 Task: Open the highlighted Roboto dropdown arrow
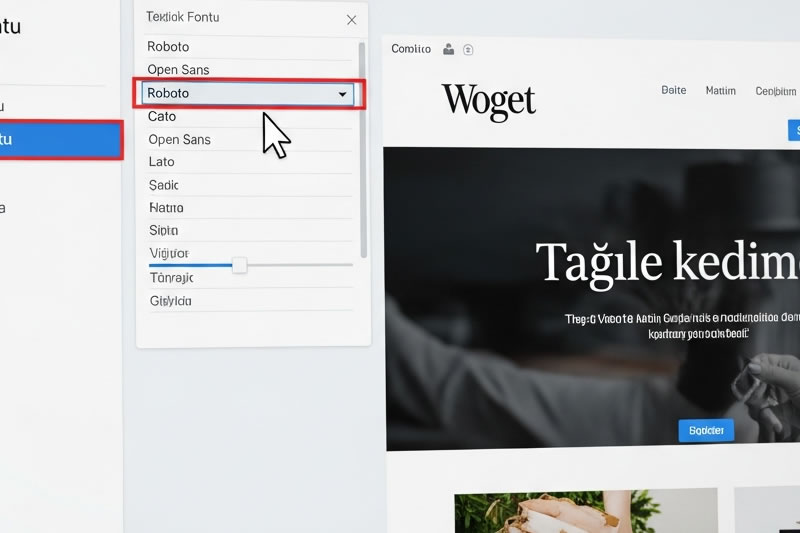click(342, 94)
